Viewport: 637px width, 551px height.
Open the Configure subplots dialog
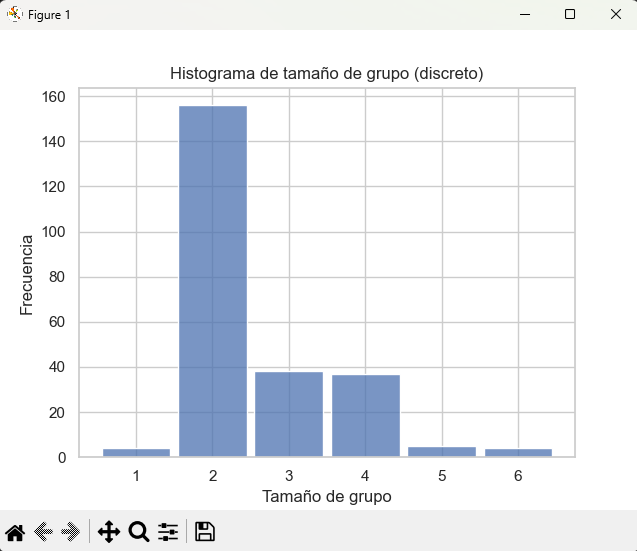point(168,532)
